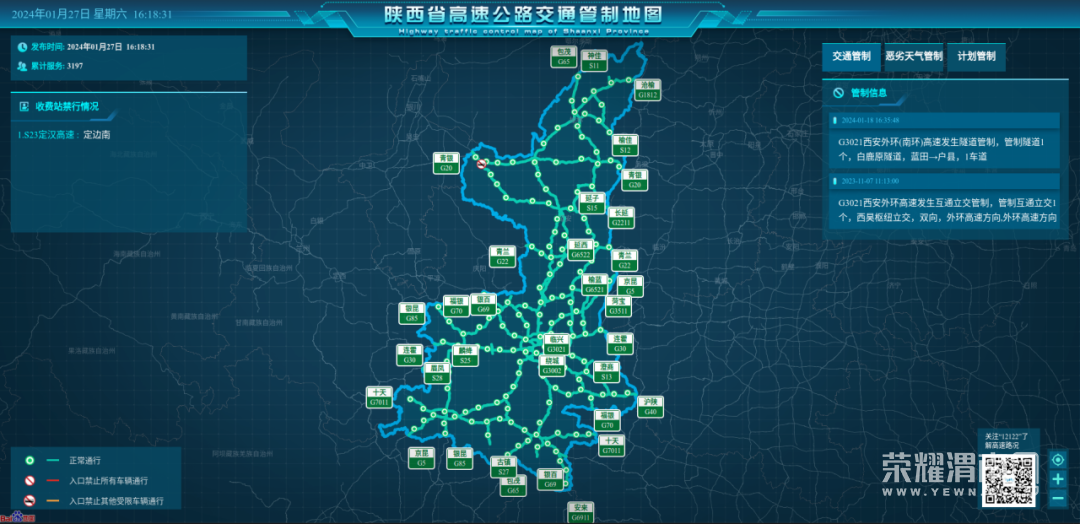Image resolution: width=1080 pixels, height=524 pixels.
Task: Click the S15 highway badge
Action: tap(592, 202)
